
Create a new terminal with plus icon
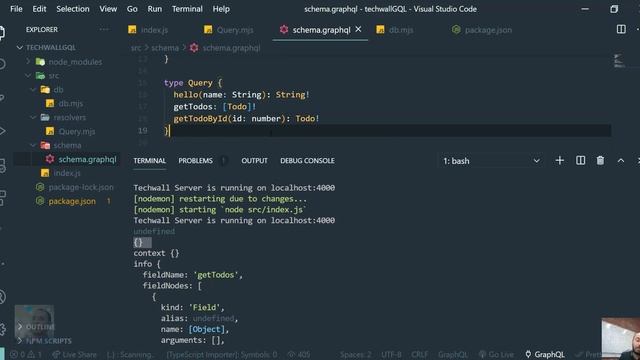(x=560, y=160)
